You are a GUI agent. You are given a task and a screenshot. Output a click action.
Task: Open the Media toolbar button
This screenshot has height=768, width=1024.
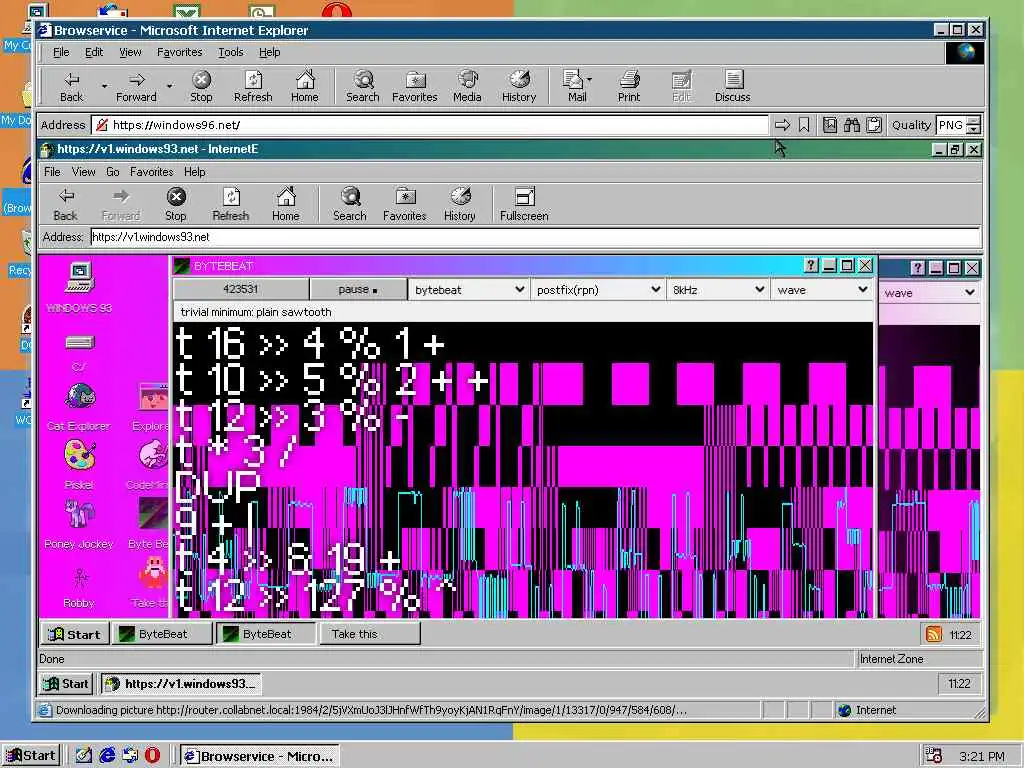coord(467,87)
